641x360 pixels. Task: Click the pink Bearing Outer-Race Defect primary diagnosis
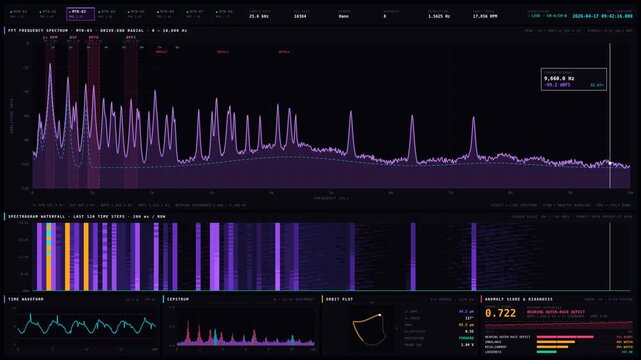[x=556, y=312]
